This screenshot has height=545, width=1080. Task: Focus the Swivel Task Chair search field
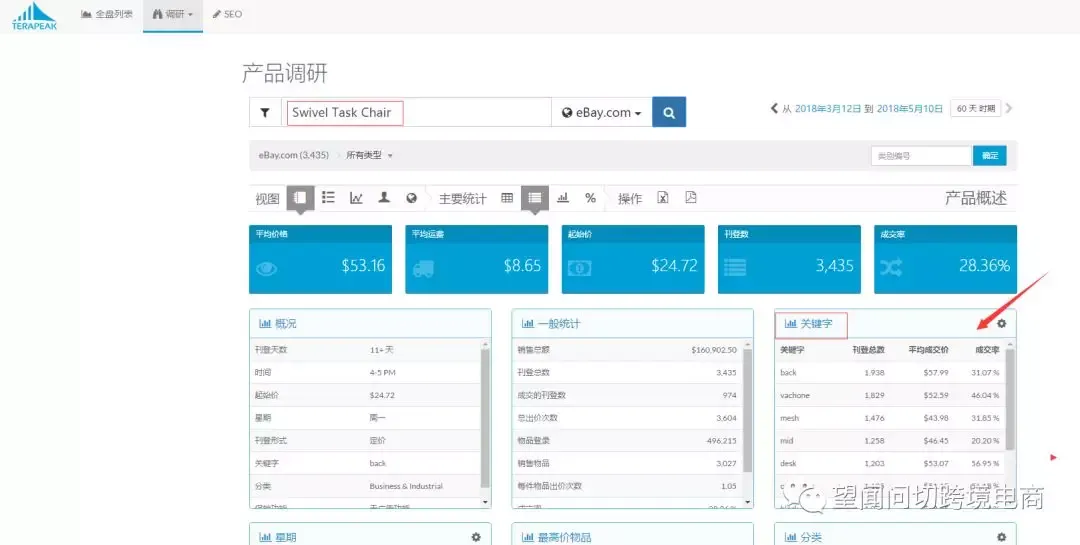[x=416, y=112]
